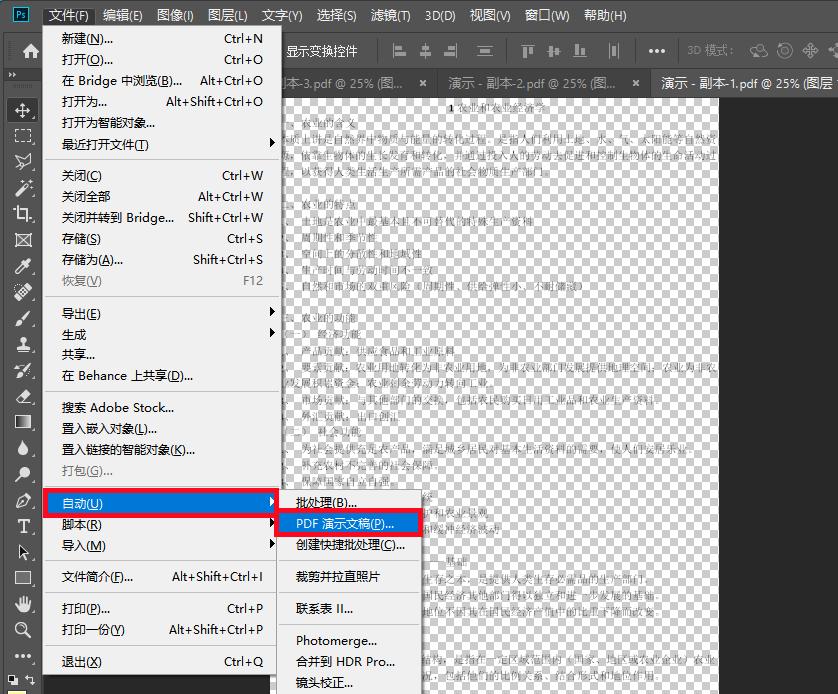Expand the 脚本 submenu
Viewport: 838px width, 694px height.
(160, 524)
